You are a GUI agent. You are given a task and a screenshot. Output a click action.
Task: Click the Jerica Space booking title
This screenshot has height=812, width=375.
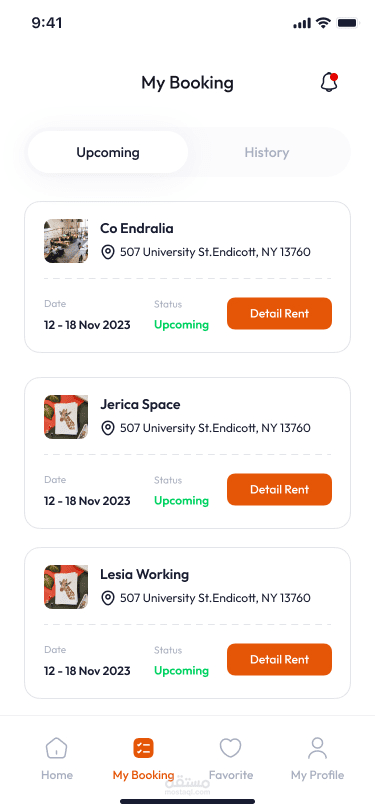point(140,404)
